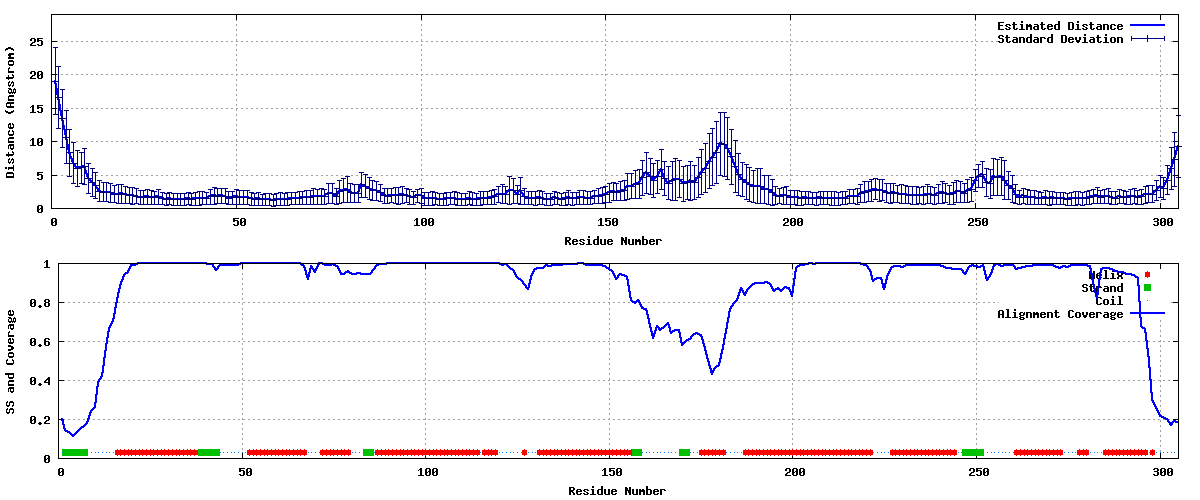
Task: Click x-axis tick '300' on coverage plot
Action: pyautogui.click(x=1162, y=471)
